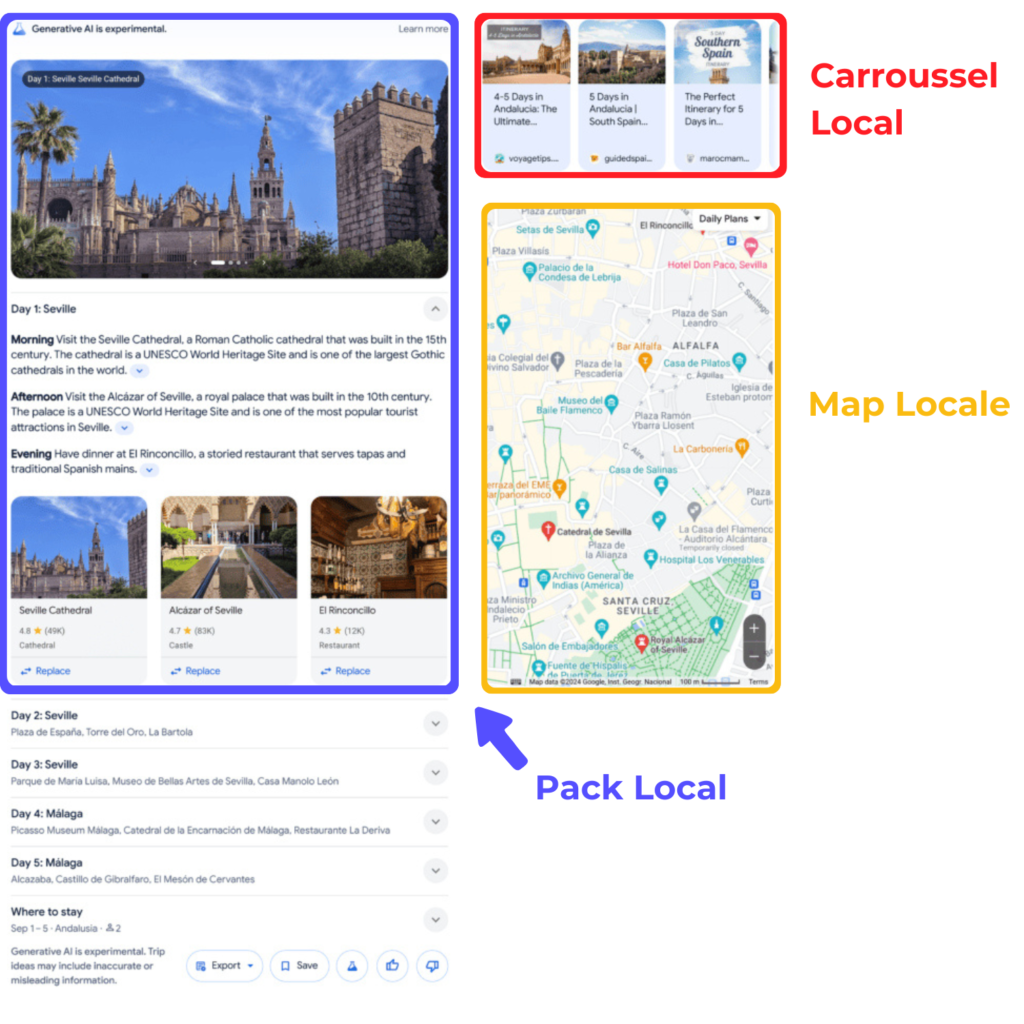Click the Catedral de Sevilla red map pin
Screen dimensions: 1024x1024
(x=548, y=530)
